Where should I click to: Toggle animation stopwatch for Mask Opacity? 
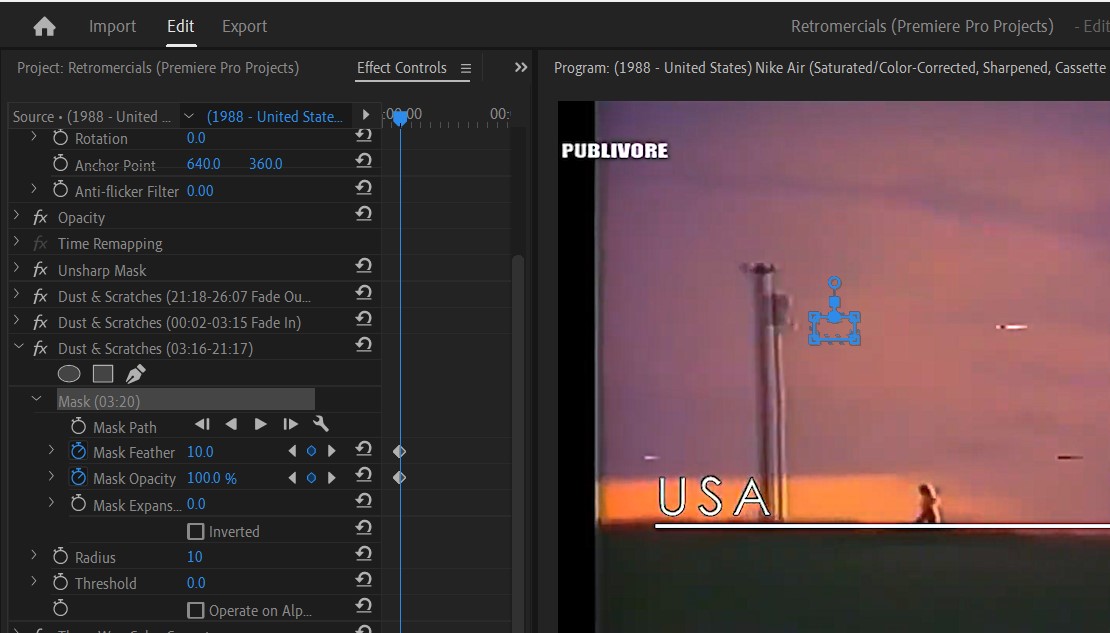click(x=78, y=477)
